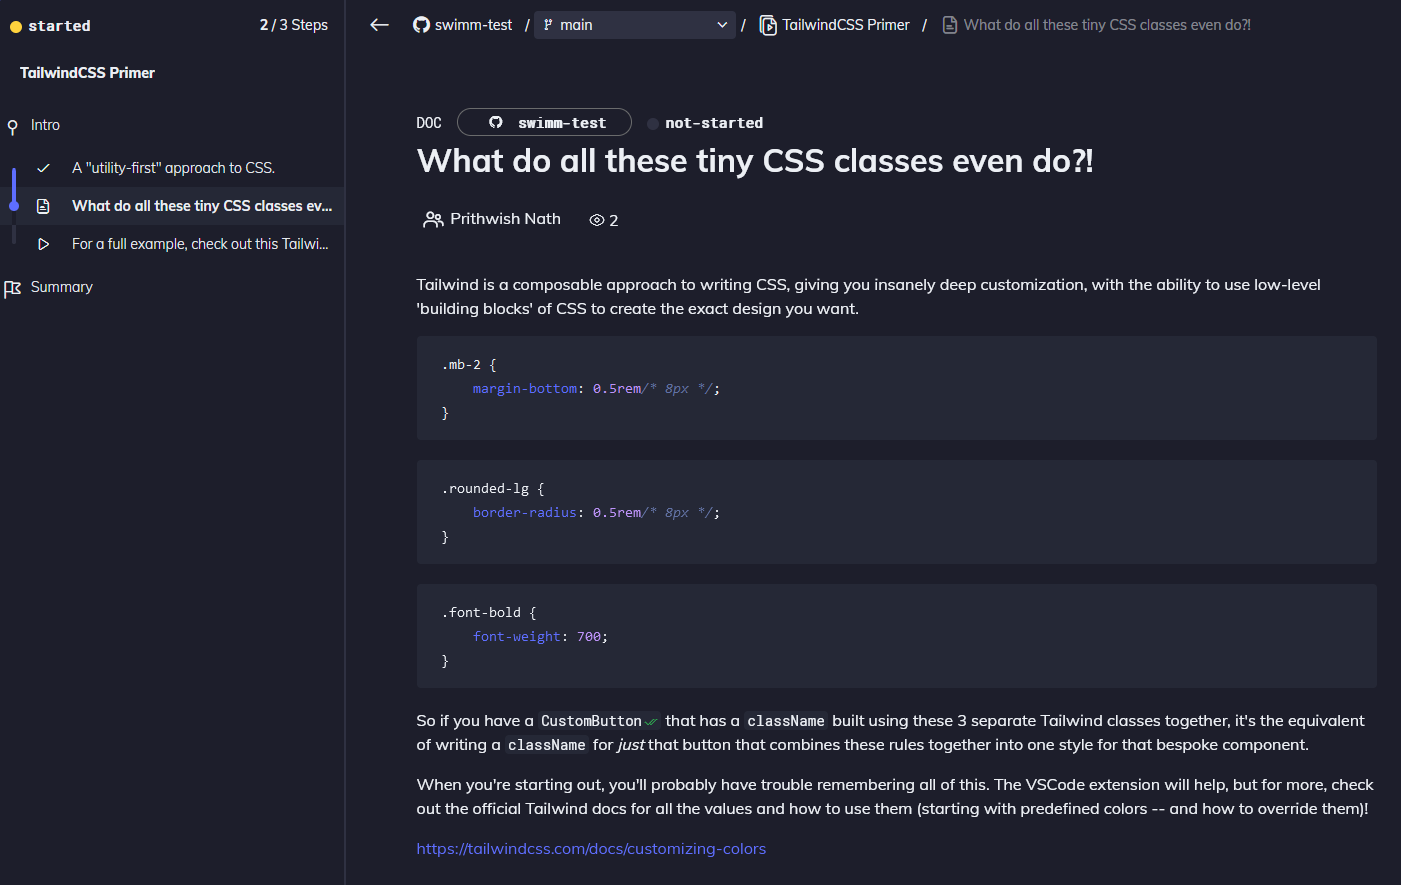Click the back arrow icon
Screen dimensions: 1401x885
pos(379,25)
